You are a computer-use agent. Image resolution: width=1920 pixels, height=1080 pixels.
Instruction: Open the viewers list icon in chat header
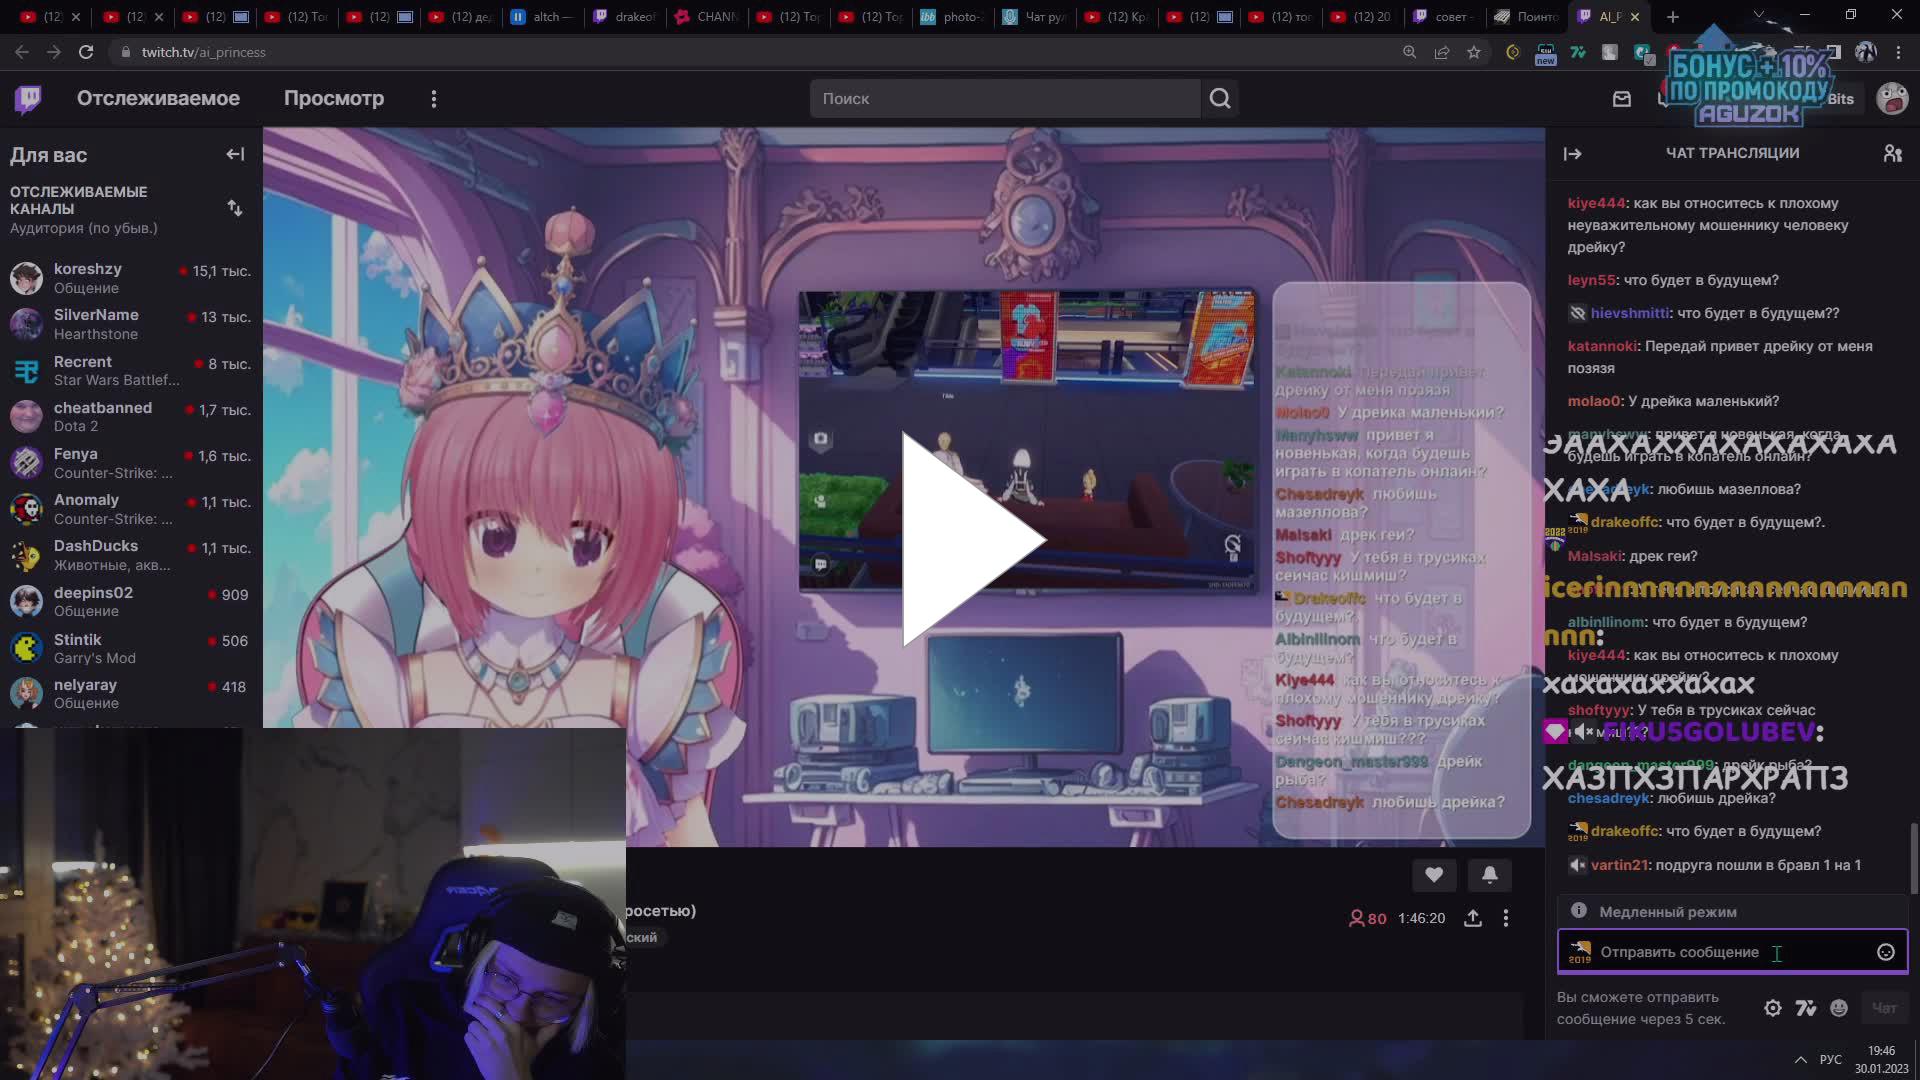click(x=1891, y=152)
